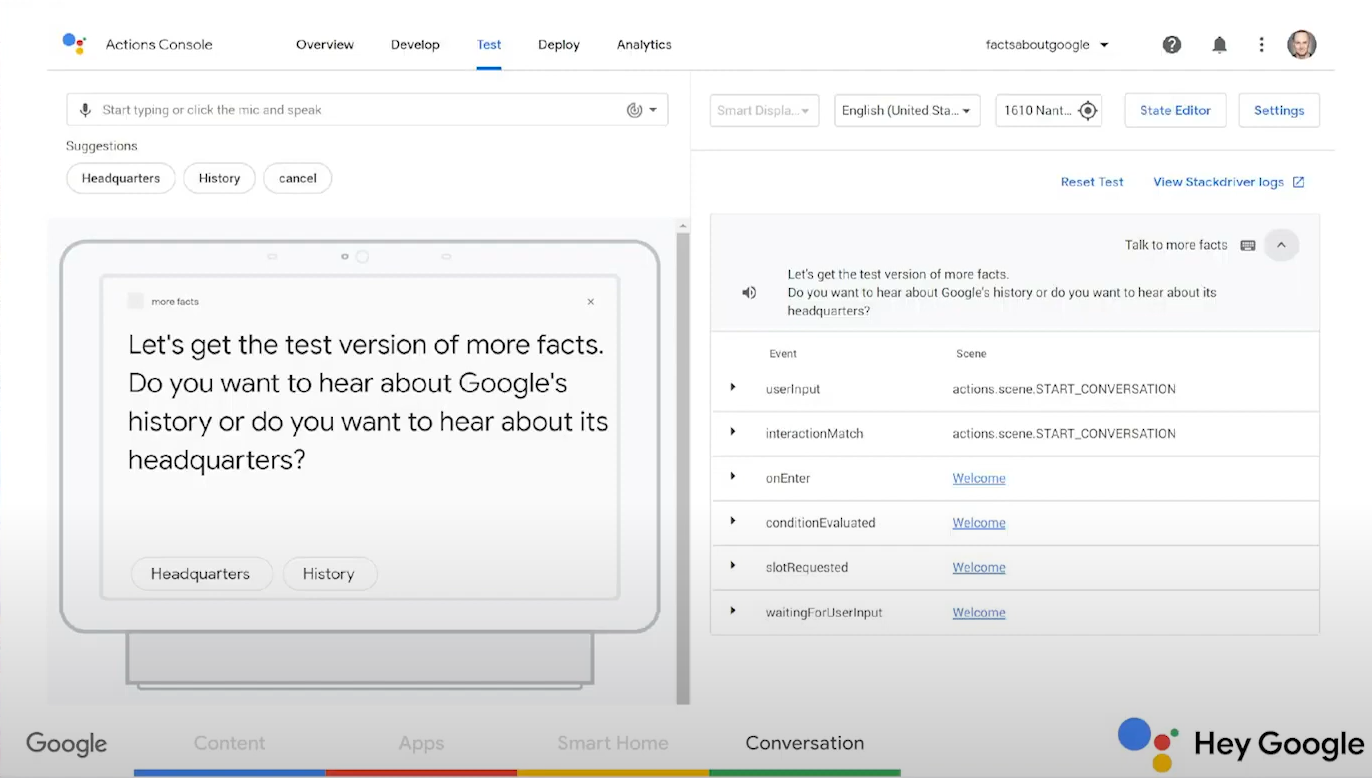Collapse the Talk to more facts panel
The width and height of the screenshot is (1372, 778).
pos(1281,245)
